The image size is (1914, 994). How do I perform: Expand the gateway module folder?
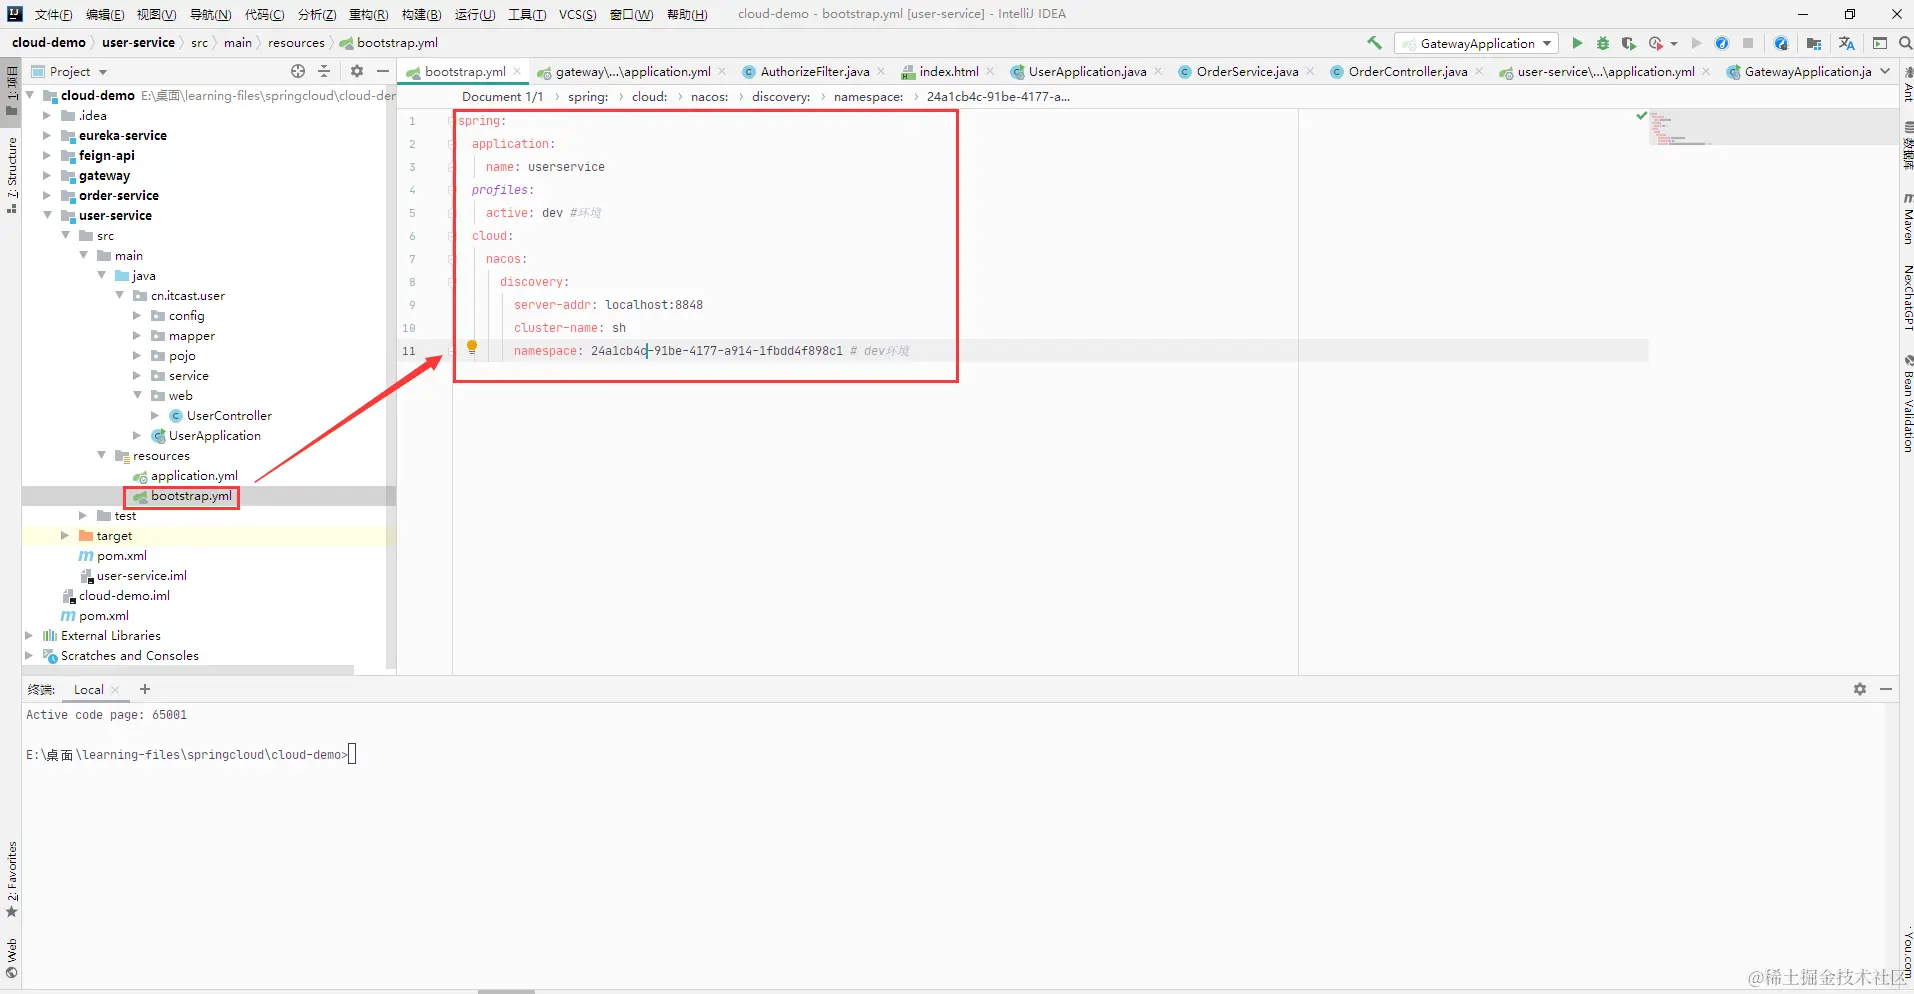(x=46, y=175)
